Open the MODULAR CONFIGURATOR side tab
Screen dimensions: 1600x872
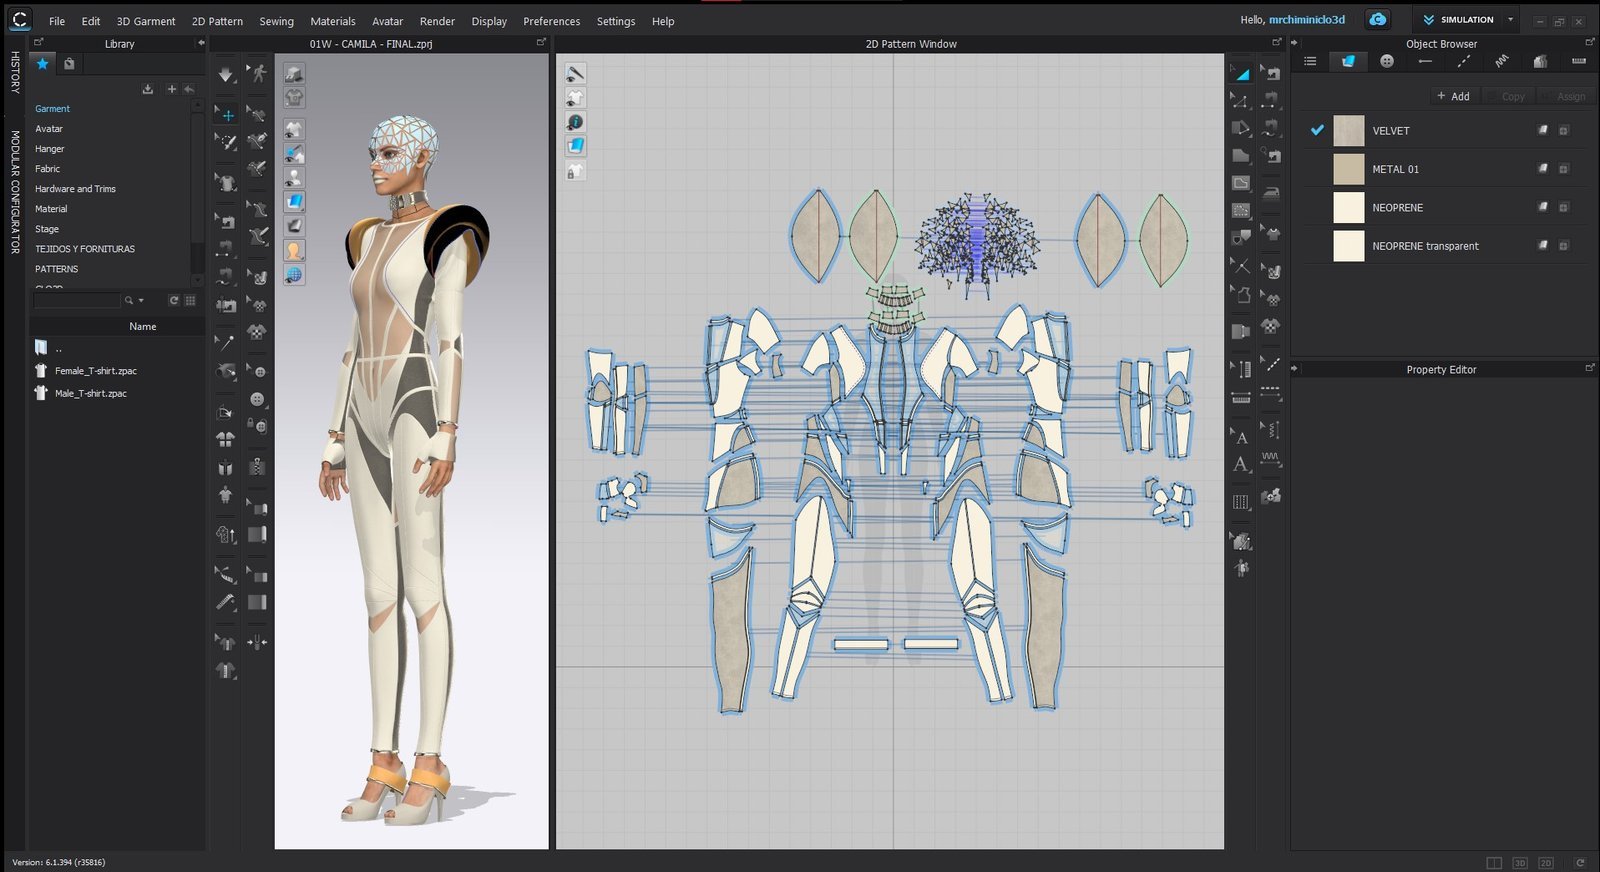(x=15, y=192)
